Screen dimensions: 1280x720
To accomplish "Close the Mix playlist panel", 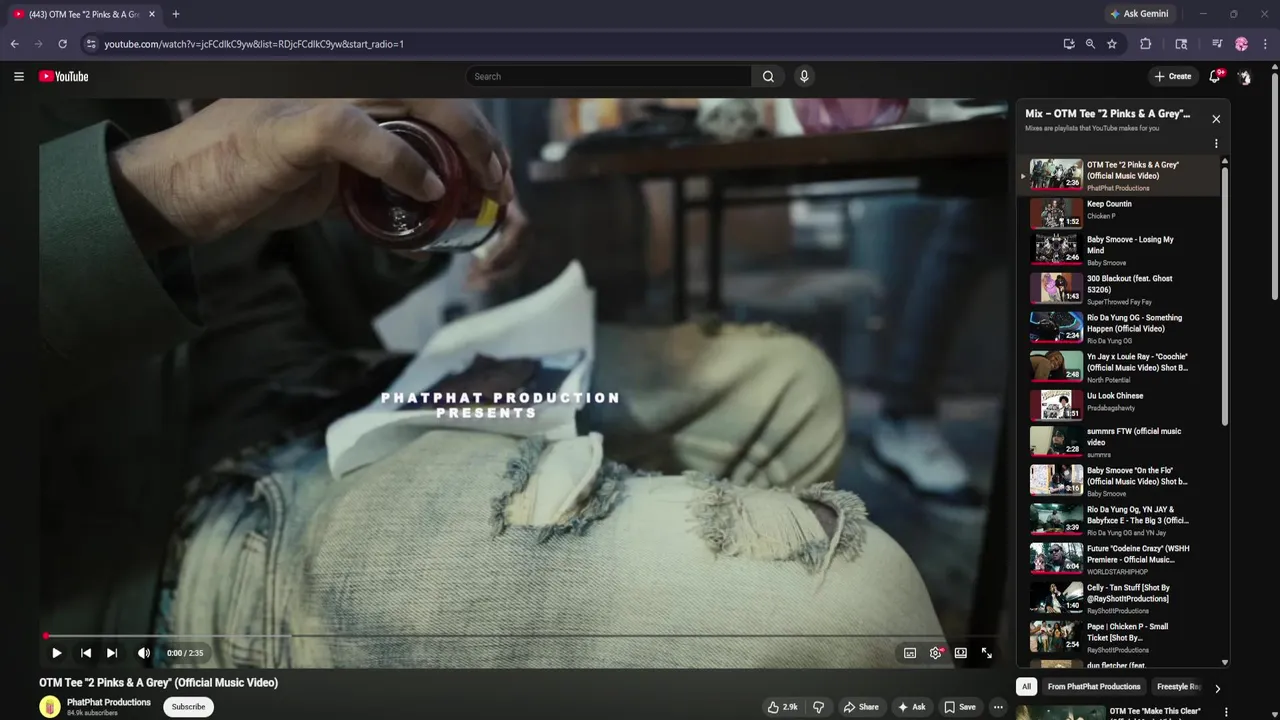I will [x=1216, y=119].
